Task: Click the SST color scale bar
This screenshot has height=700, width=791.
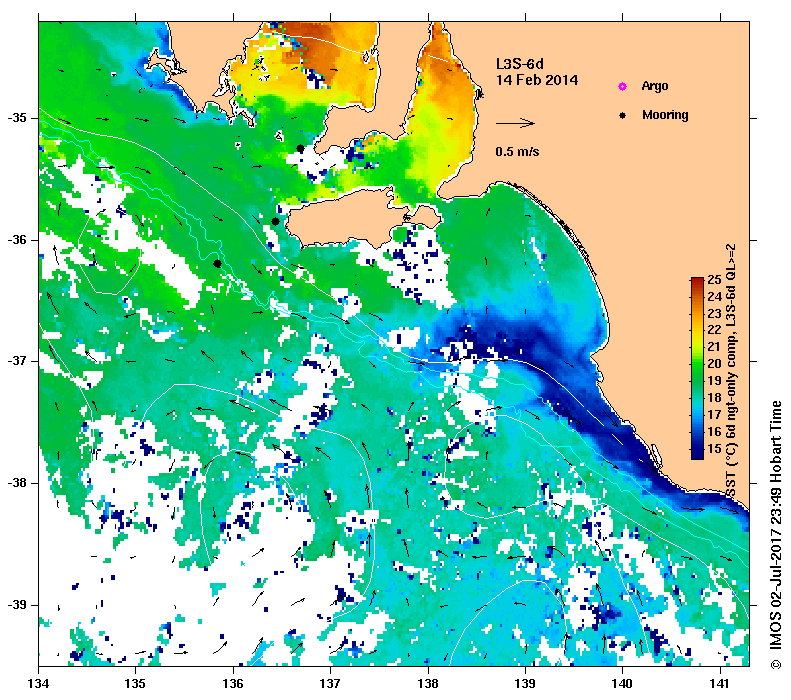Action: [697, 368]
